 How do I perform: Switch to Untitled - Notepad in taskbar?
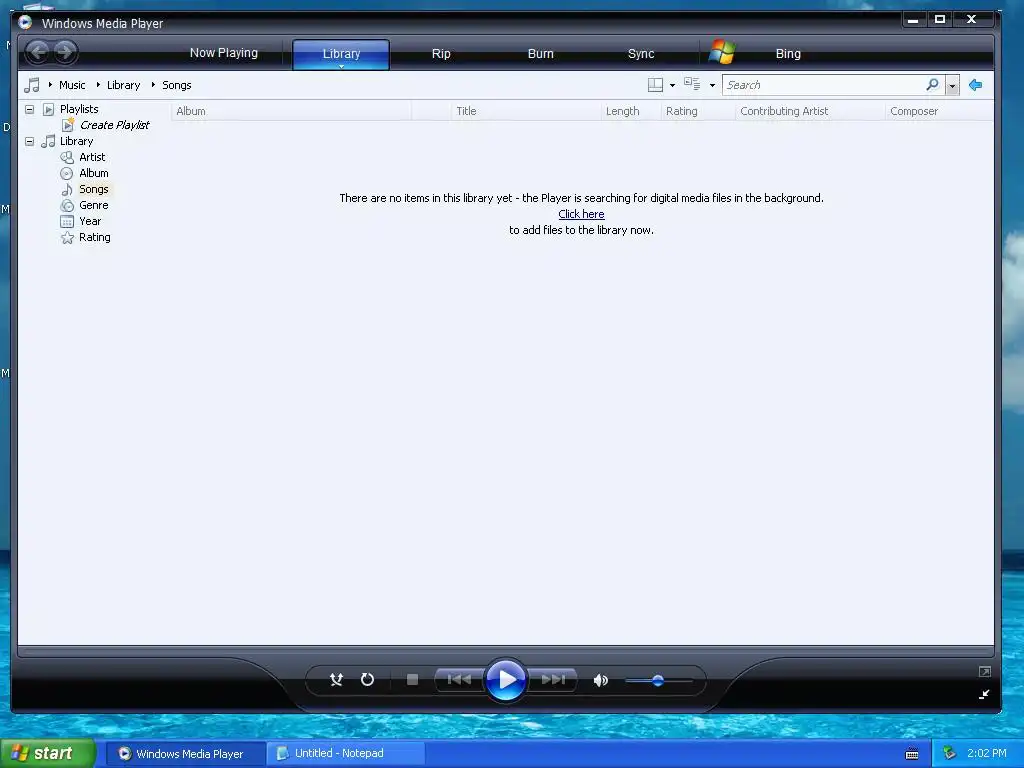(x=346, y=754)
